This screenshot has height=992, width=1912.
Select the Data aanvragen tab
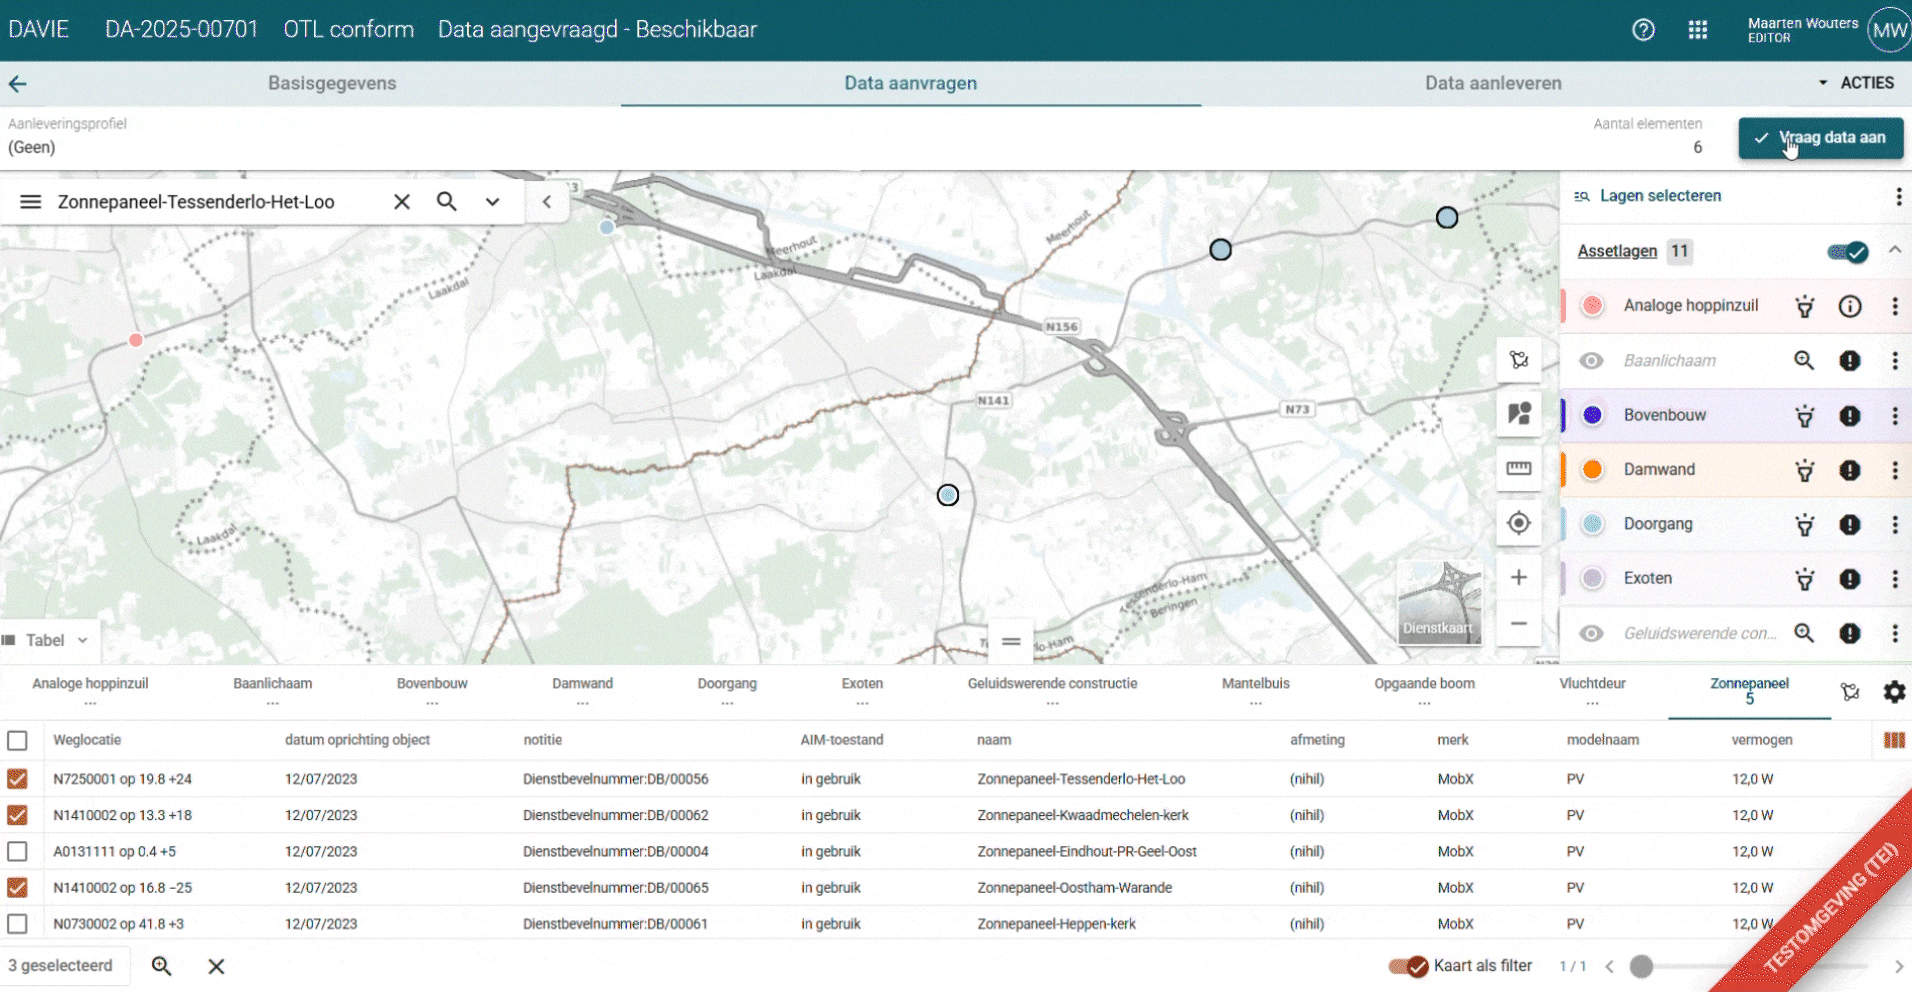[910, 84]
